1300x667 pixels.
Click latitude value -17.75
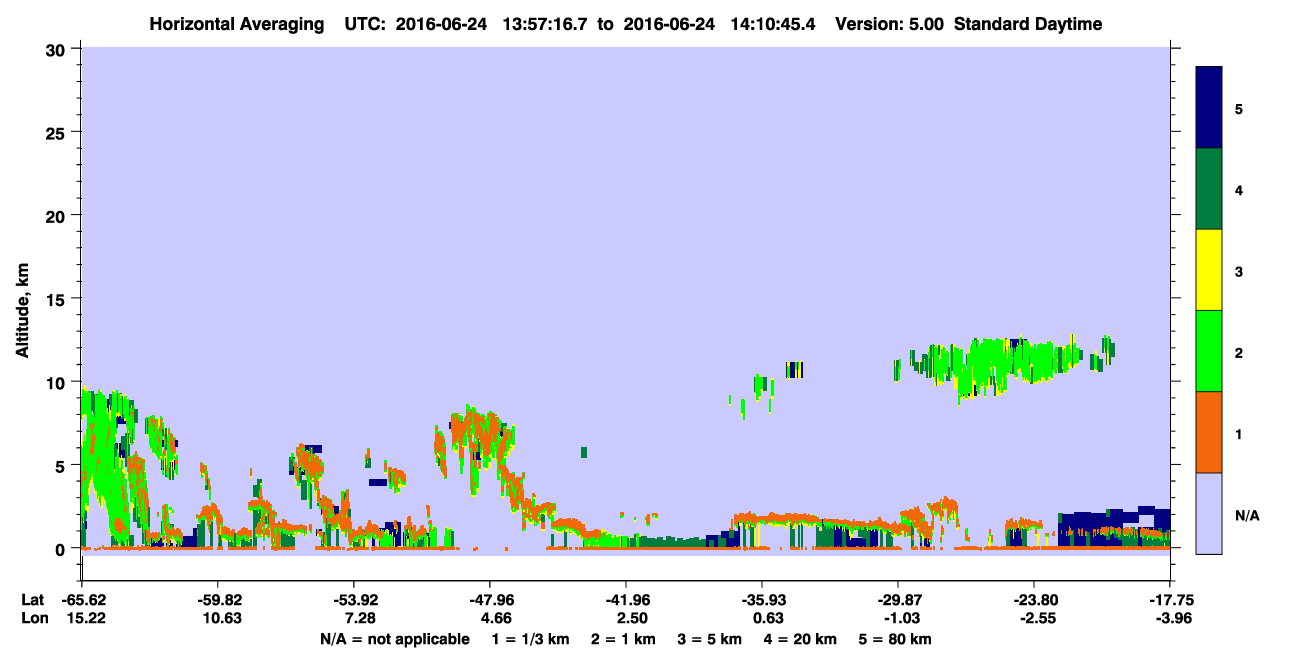(1170, 600)
